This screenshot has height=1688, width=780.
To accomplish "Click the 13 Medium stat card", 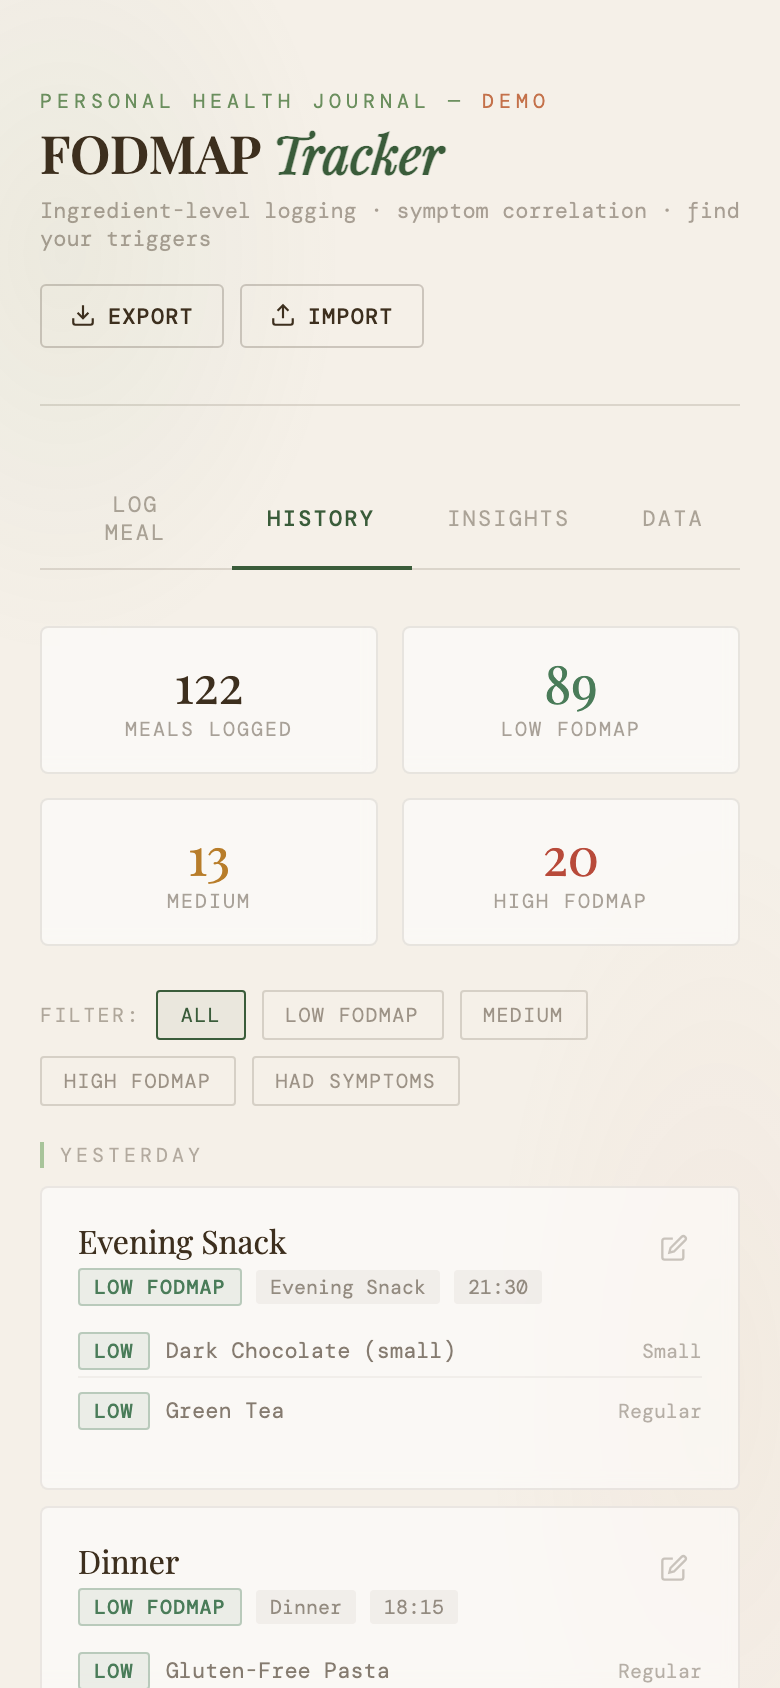I will coord(209,872).
